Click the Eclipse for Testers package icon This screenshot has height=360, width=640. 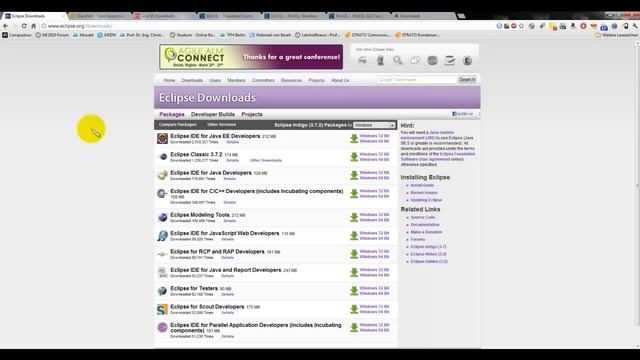[x=162, y=291]
